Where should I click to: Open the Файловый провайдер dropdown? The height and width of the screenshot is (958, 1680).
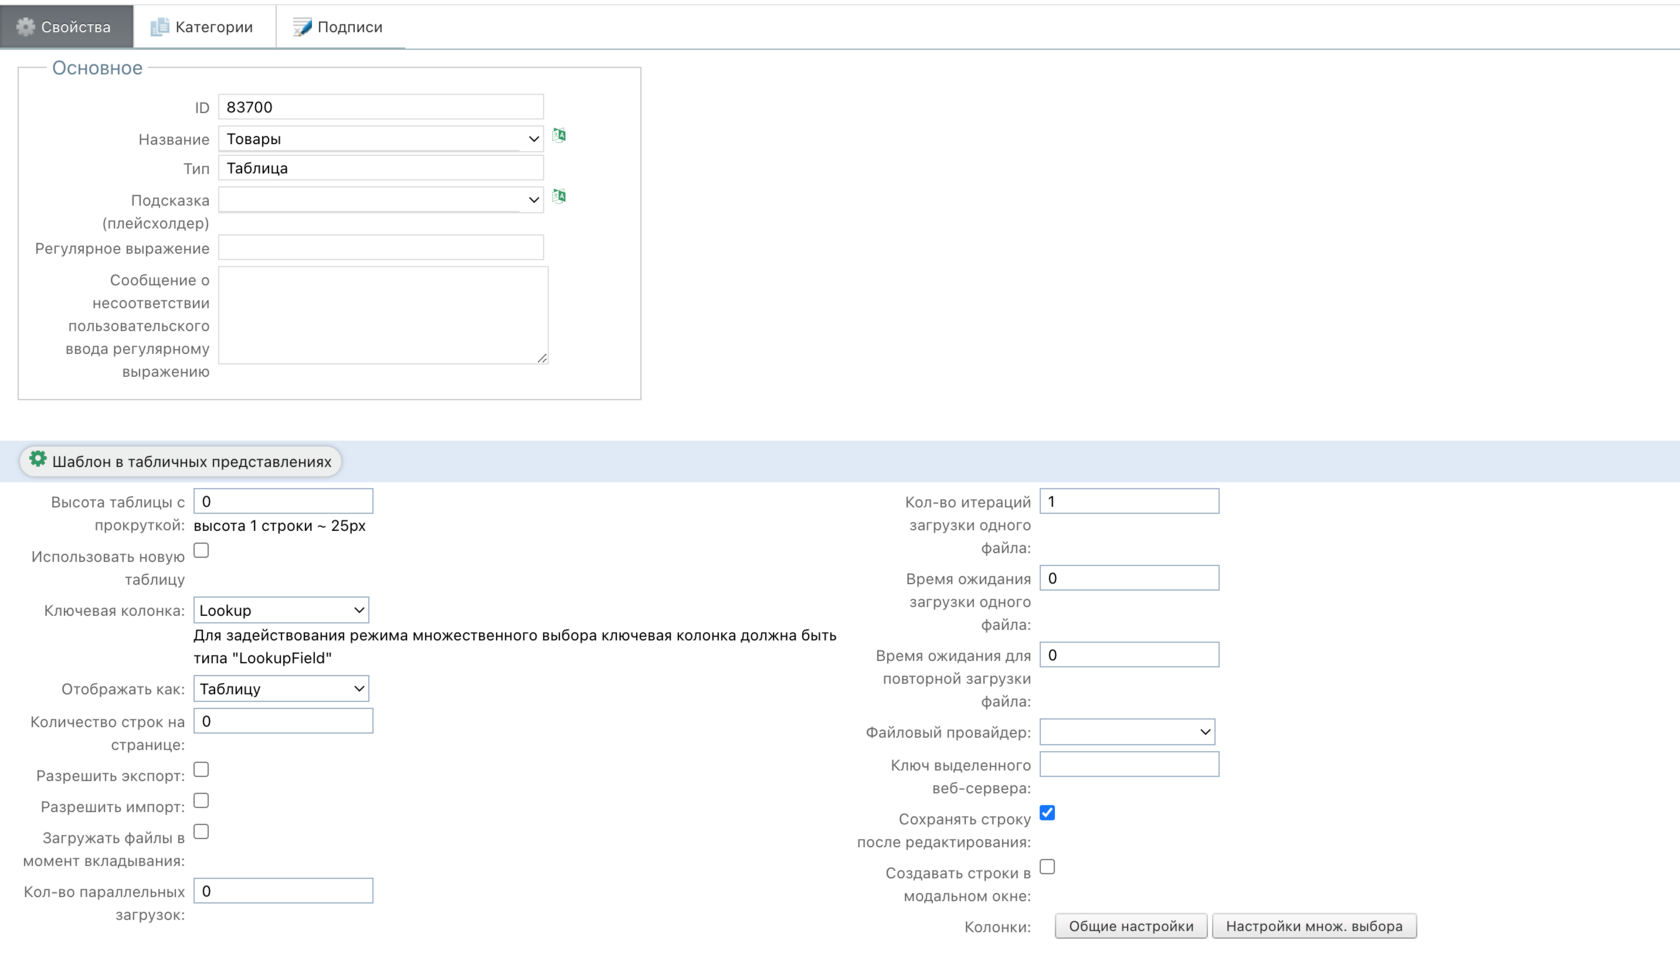pyautogui.click(x=1127, y=732)
